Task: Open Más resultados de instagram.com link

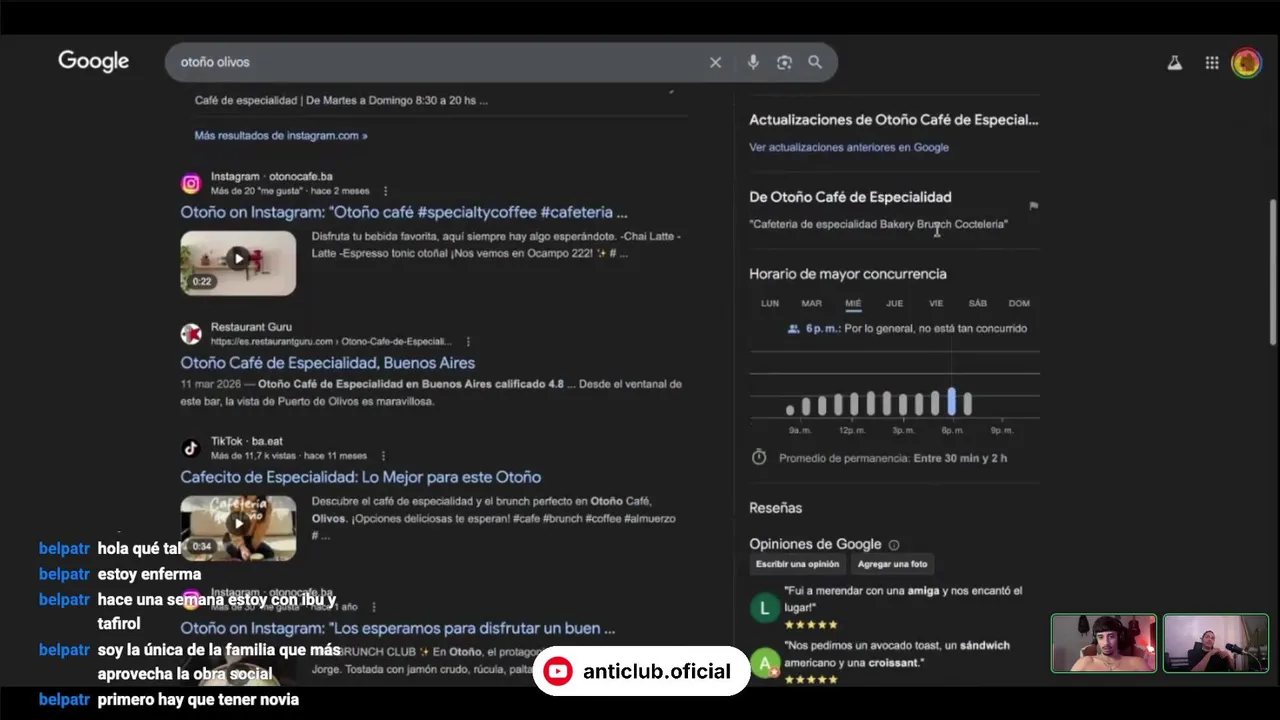Action: coord(281,135)
